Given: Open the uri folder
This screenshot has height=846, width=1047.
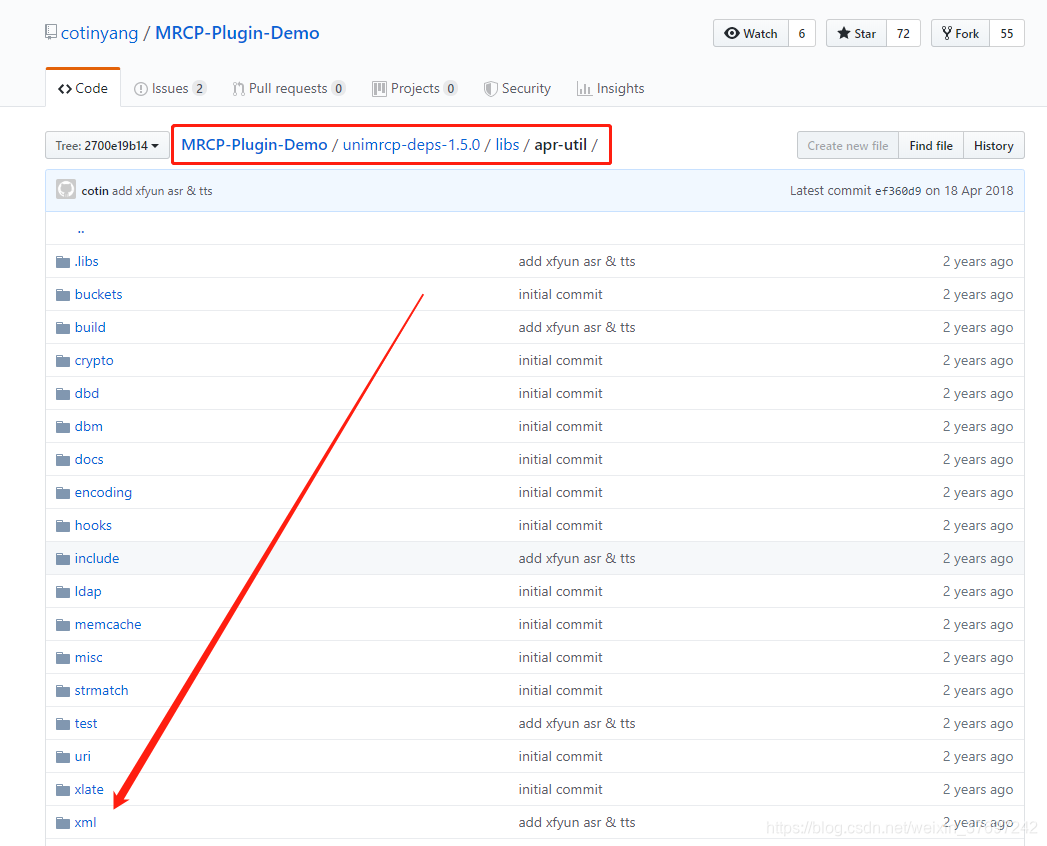Looking at the screenshot, I should (x=83, y=757).
